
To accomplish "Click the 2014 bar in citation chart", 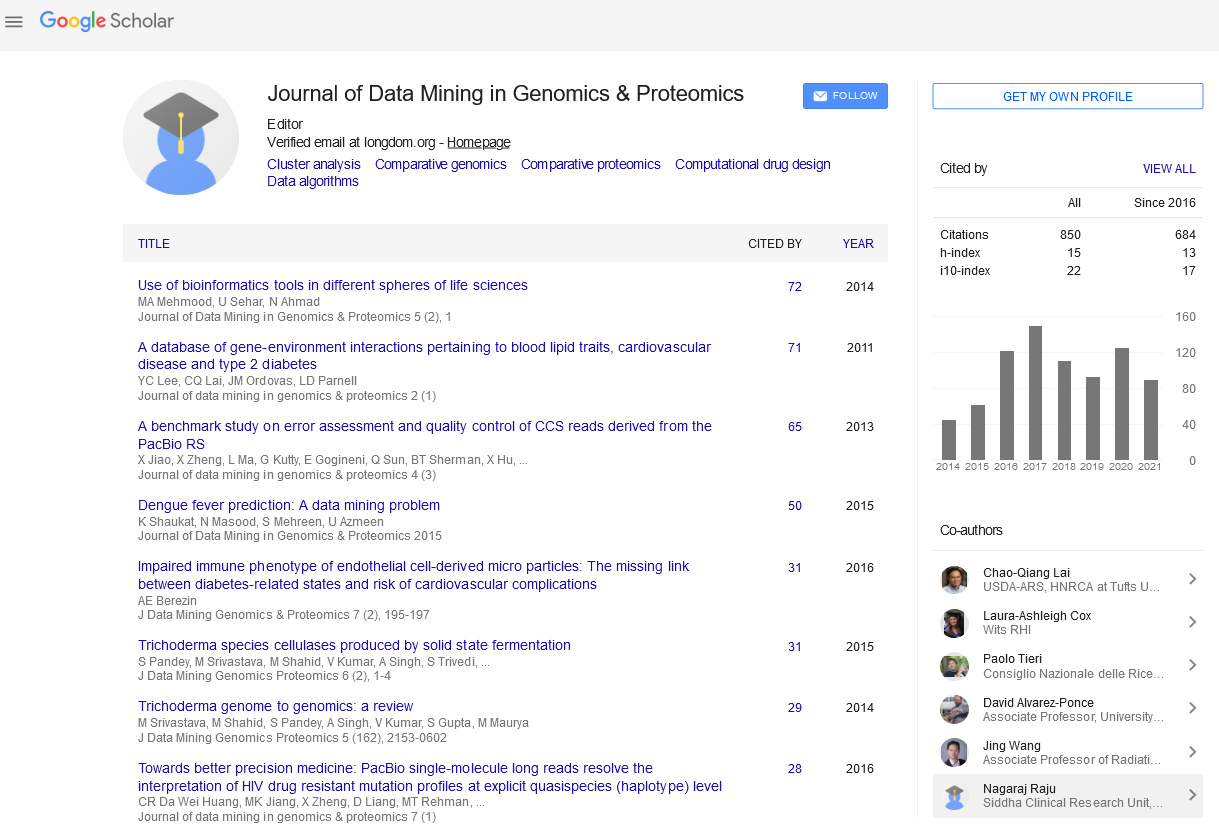I will (948, 440).
